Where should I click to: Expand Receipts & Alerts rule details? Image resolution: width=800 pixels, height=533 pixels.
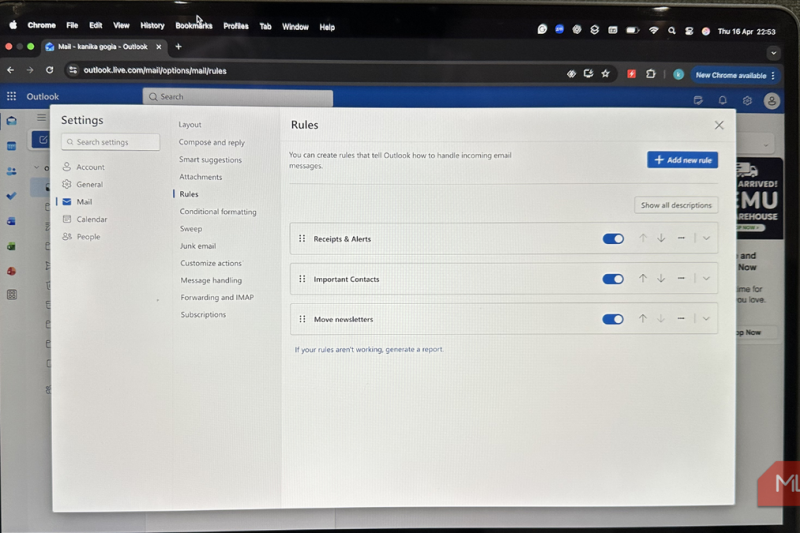pos(706,238)
